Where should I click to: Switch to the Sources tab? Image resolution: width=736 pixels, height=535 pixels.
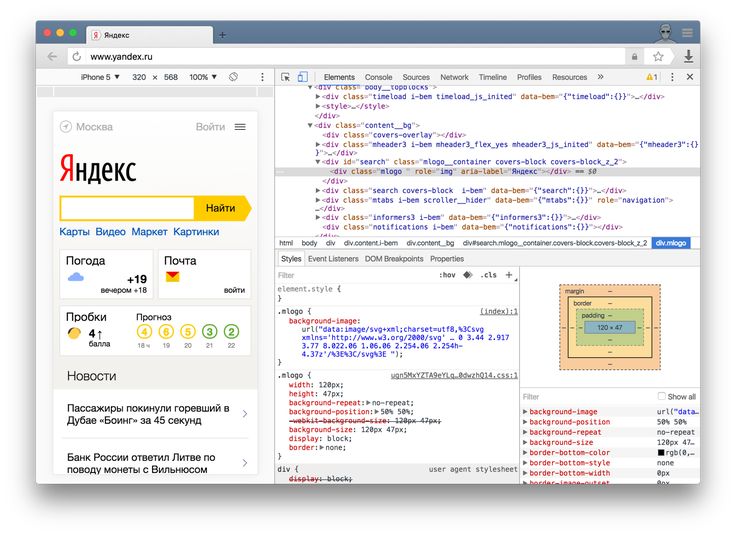point(416,77)
